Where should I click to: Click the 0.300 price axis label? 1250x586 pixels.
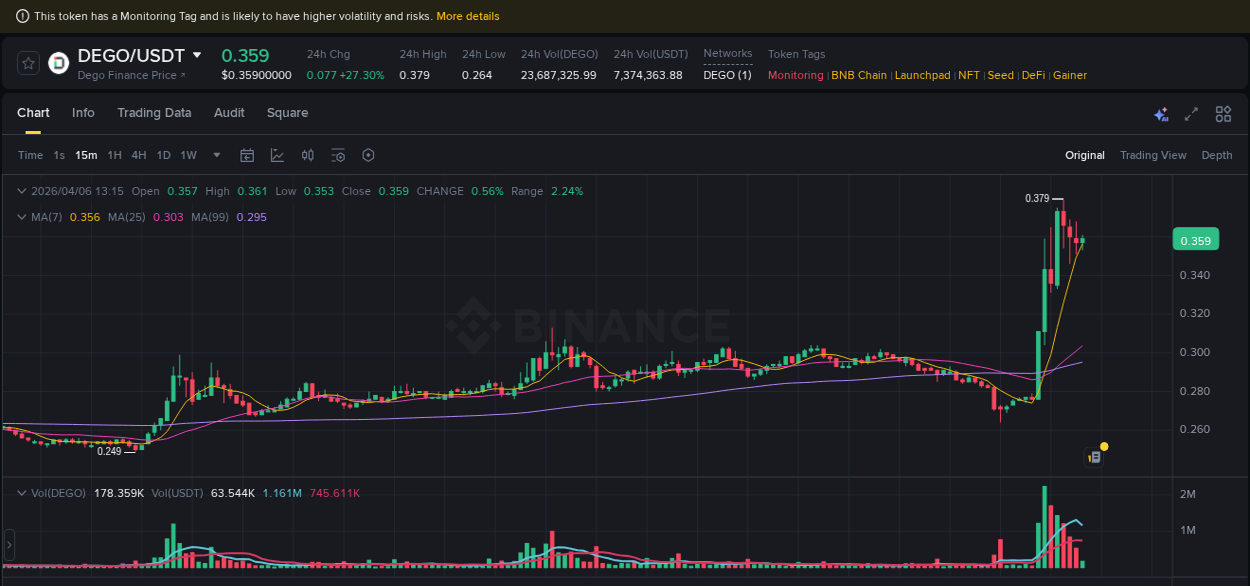coord(1195,352)
